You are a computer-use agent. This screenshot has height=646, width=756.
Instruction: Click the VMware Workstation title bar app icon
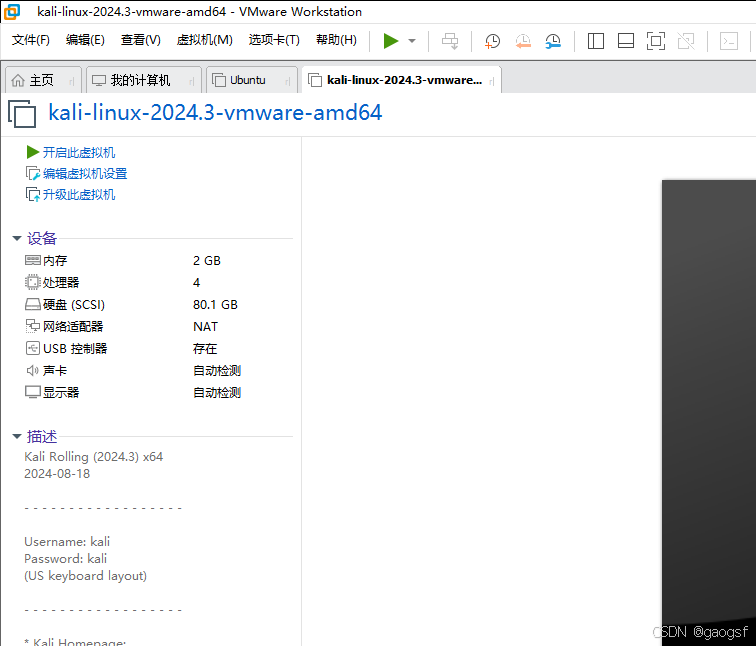[x=12, y=12]
